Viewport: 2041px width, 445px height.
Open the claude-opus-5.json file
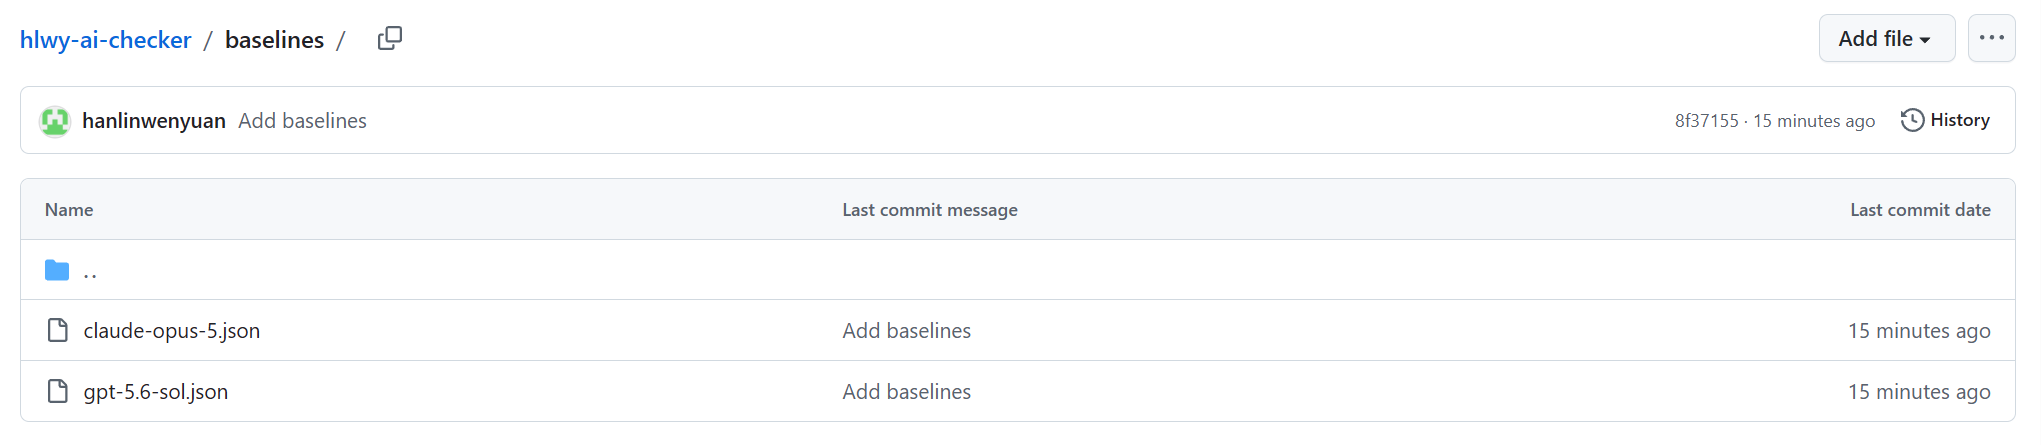click(x=172, y=331)
